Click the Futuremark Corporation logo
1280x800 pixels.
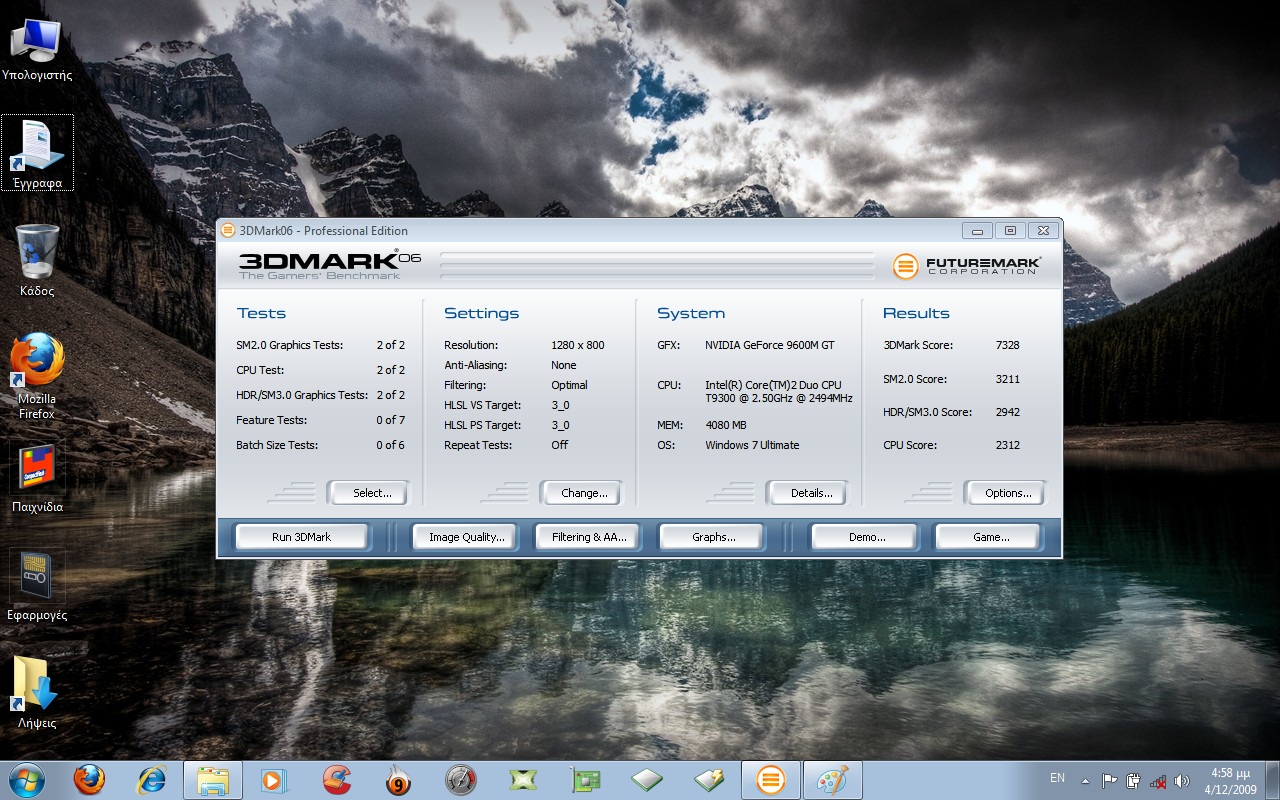click(x=967, y=266)
